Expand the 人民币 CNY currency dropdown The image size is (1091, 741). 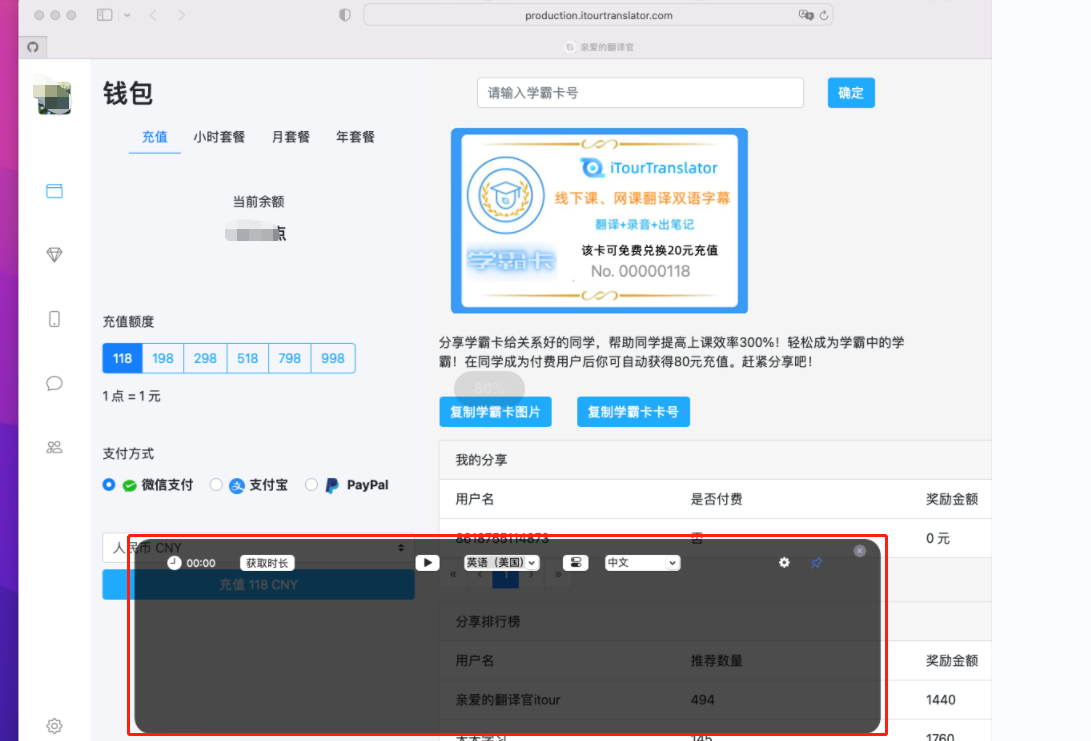(258, 548)
